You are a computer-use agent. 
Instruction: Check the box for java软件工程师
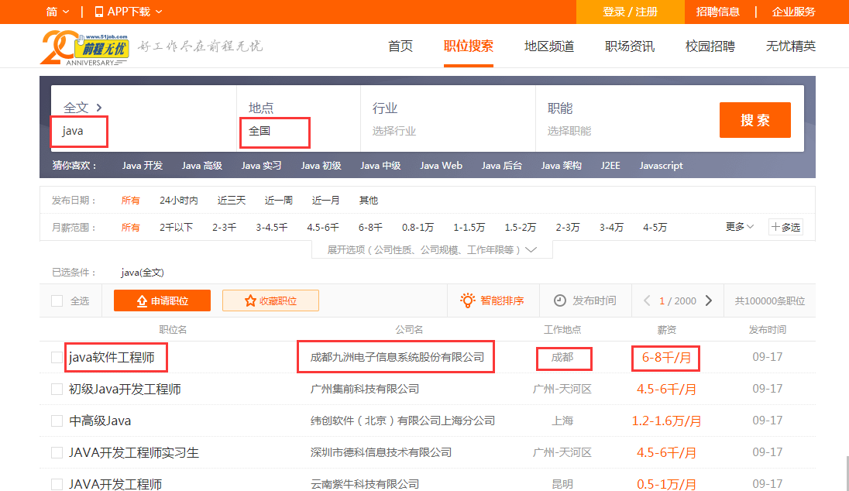[57, 357]
